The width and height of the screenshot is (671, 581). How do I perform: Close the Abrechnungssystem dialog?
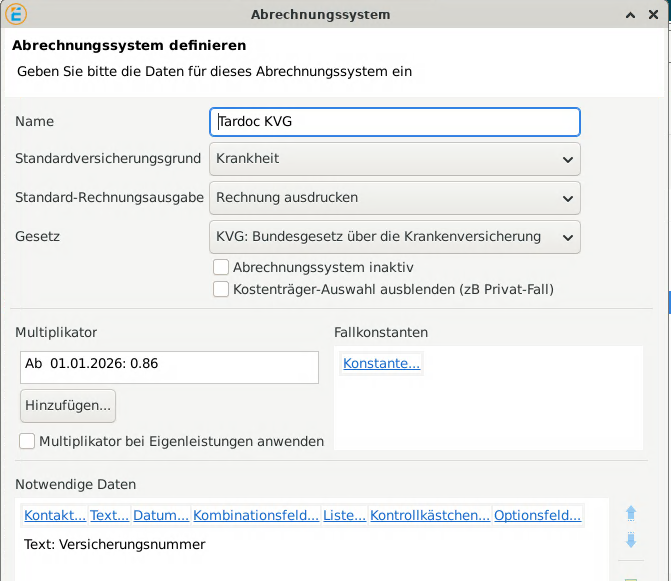654,15
